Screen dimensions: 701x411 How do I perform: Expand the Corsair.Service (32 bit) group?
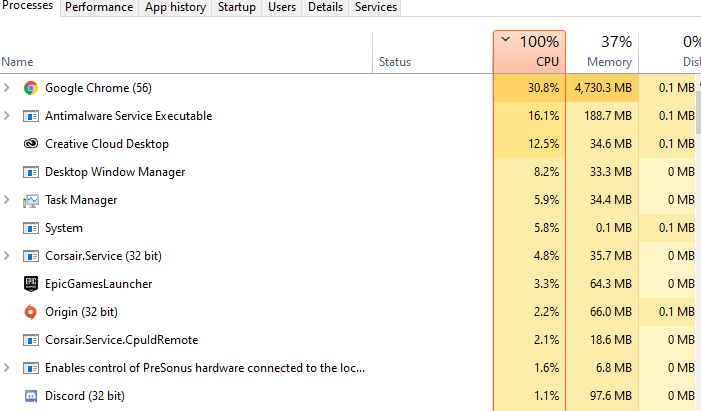coord(7,256)
